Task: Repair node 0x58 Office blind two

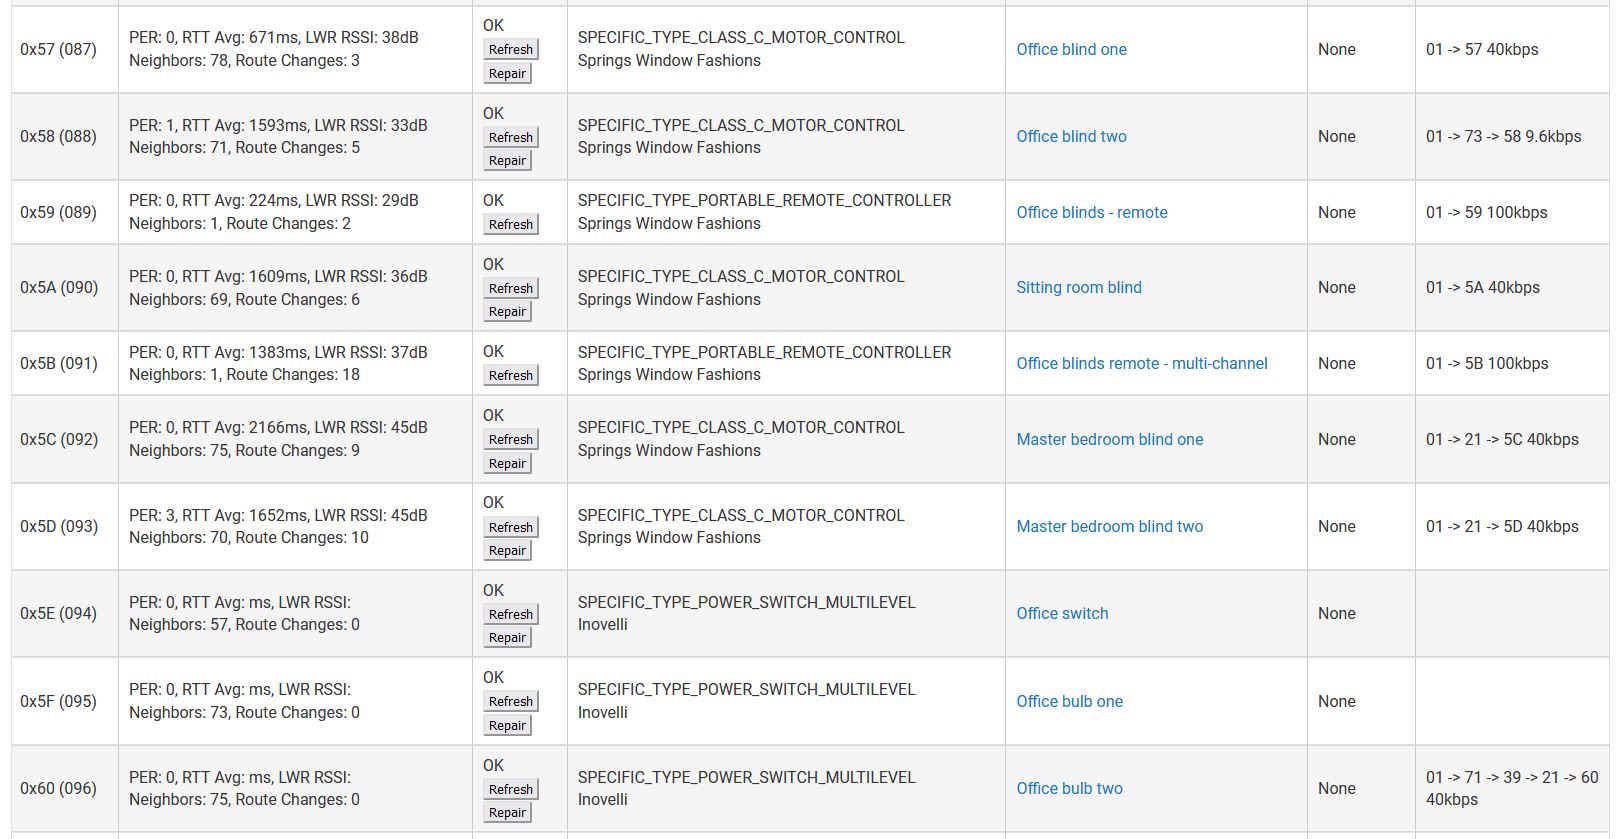Action: click(507, 160)
